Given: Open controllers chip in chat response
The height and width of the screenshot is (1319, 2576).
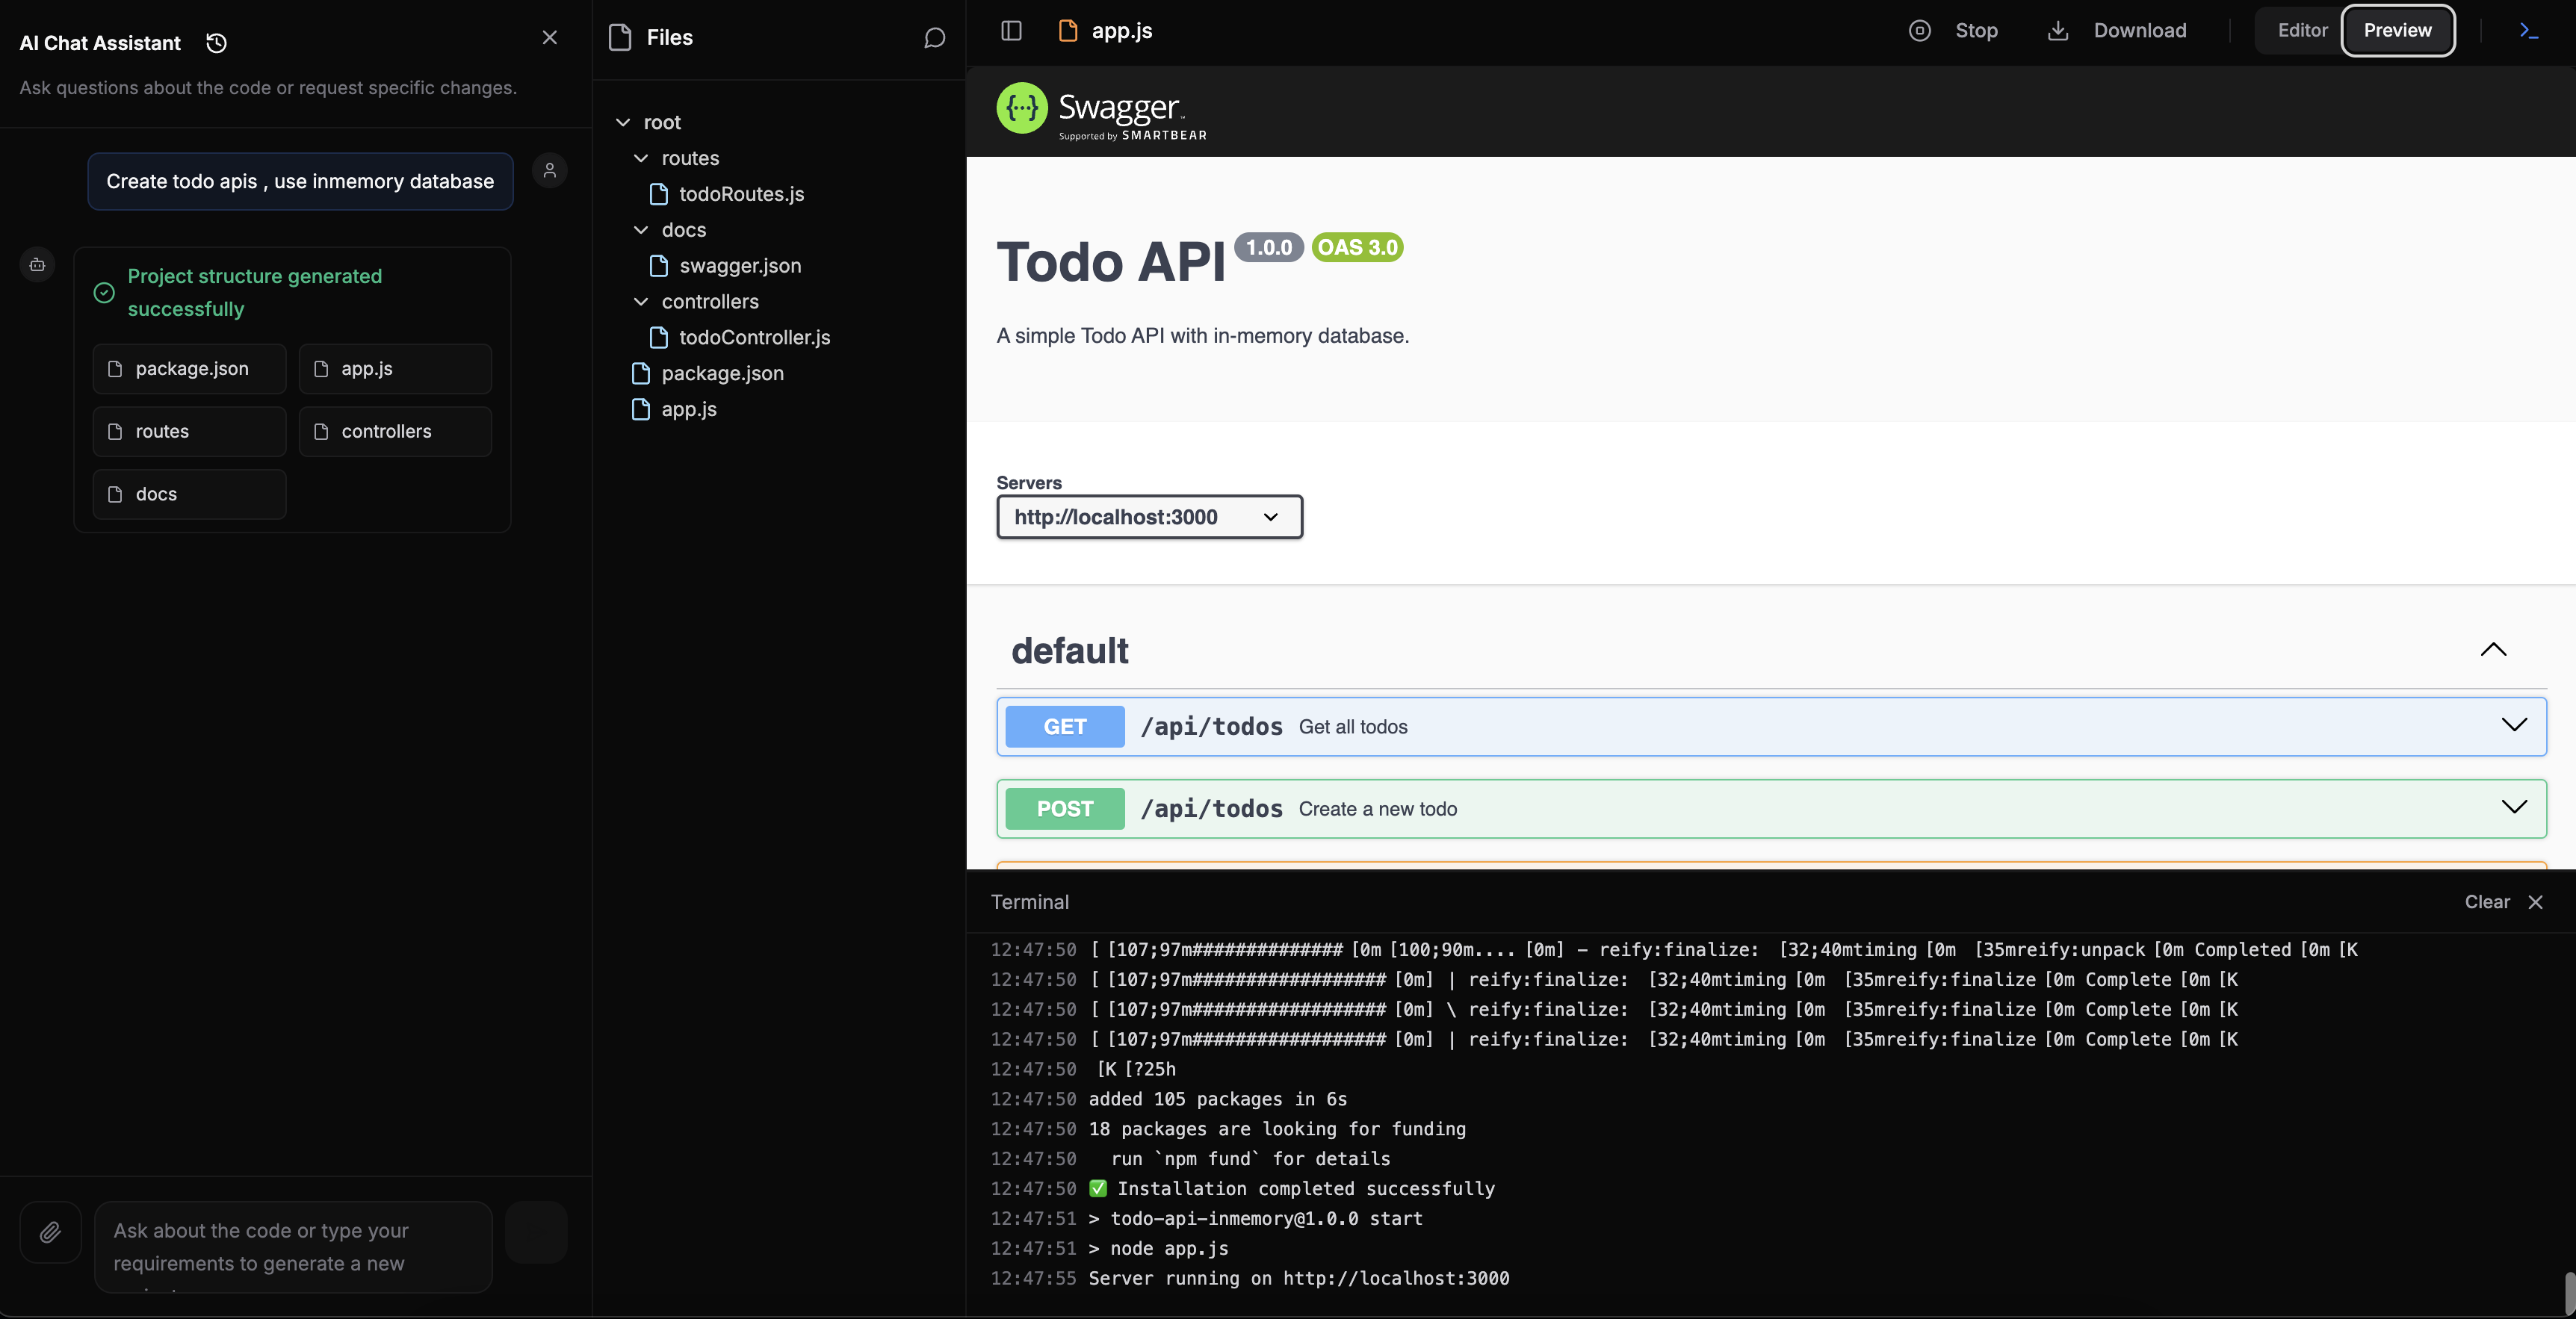Looking at the screenshot, I should tap(395, 432).
